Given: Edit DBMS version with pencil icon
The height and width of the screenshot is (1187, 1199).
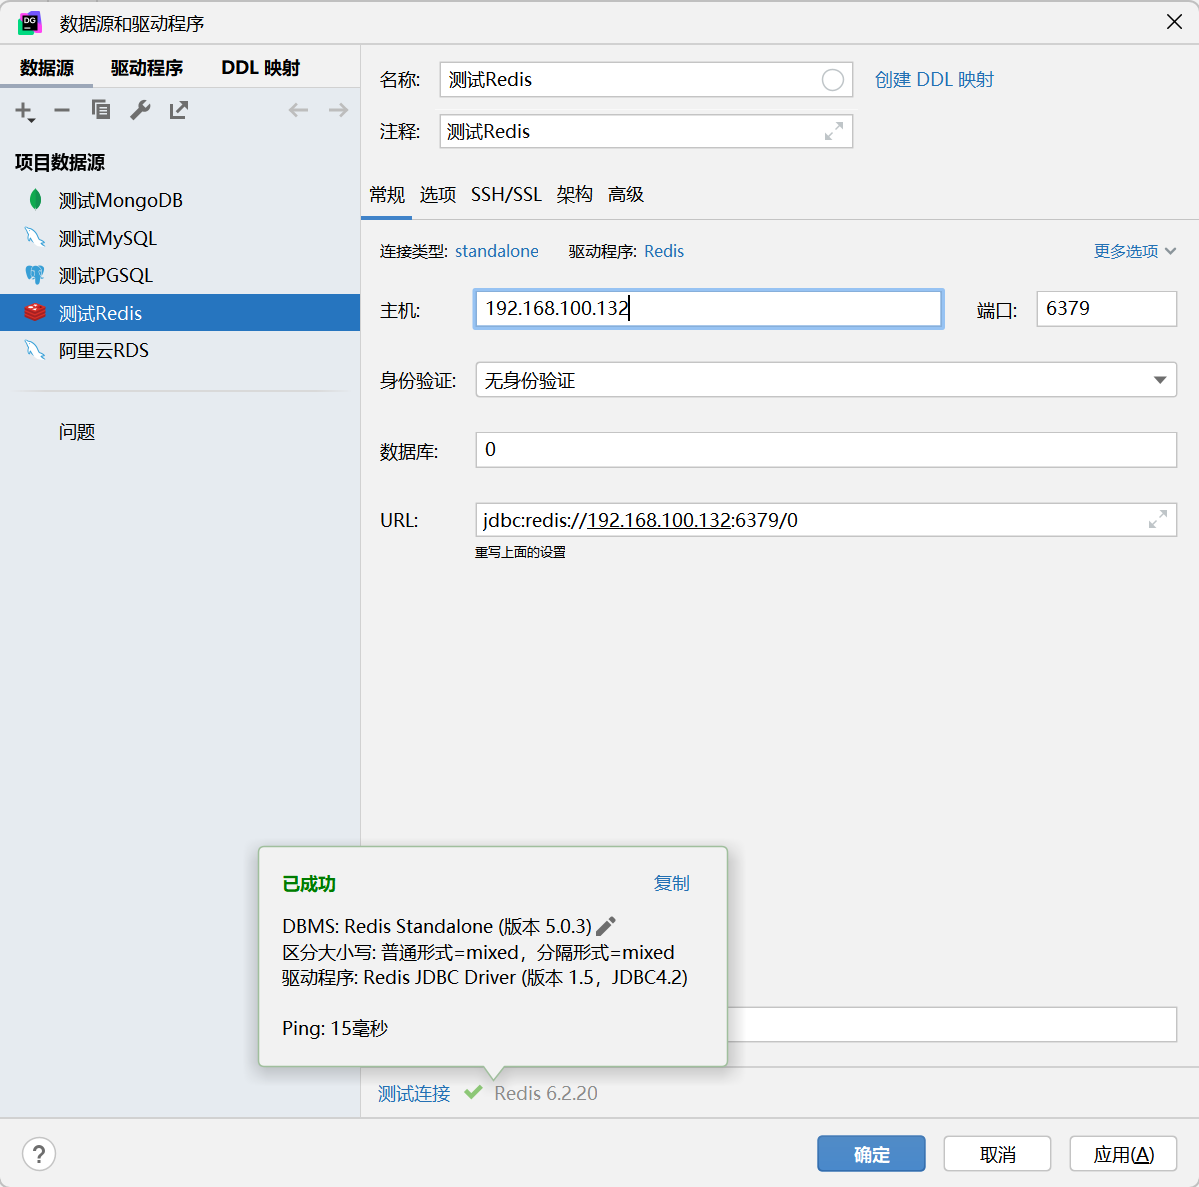Looking at the screenshot, I should click(606, 926).
